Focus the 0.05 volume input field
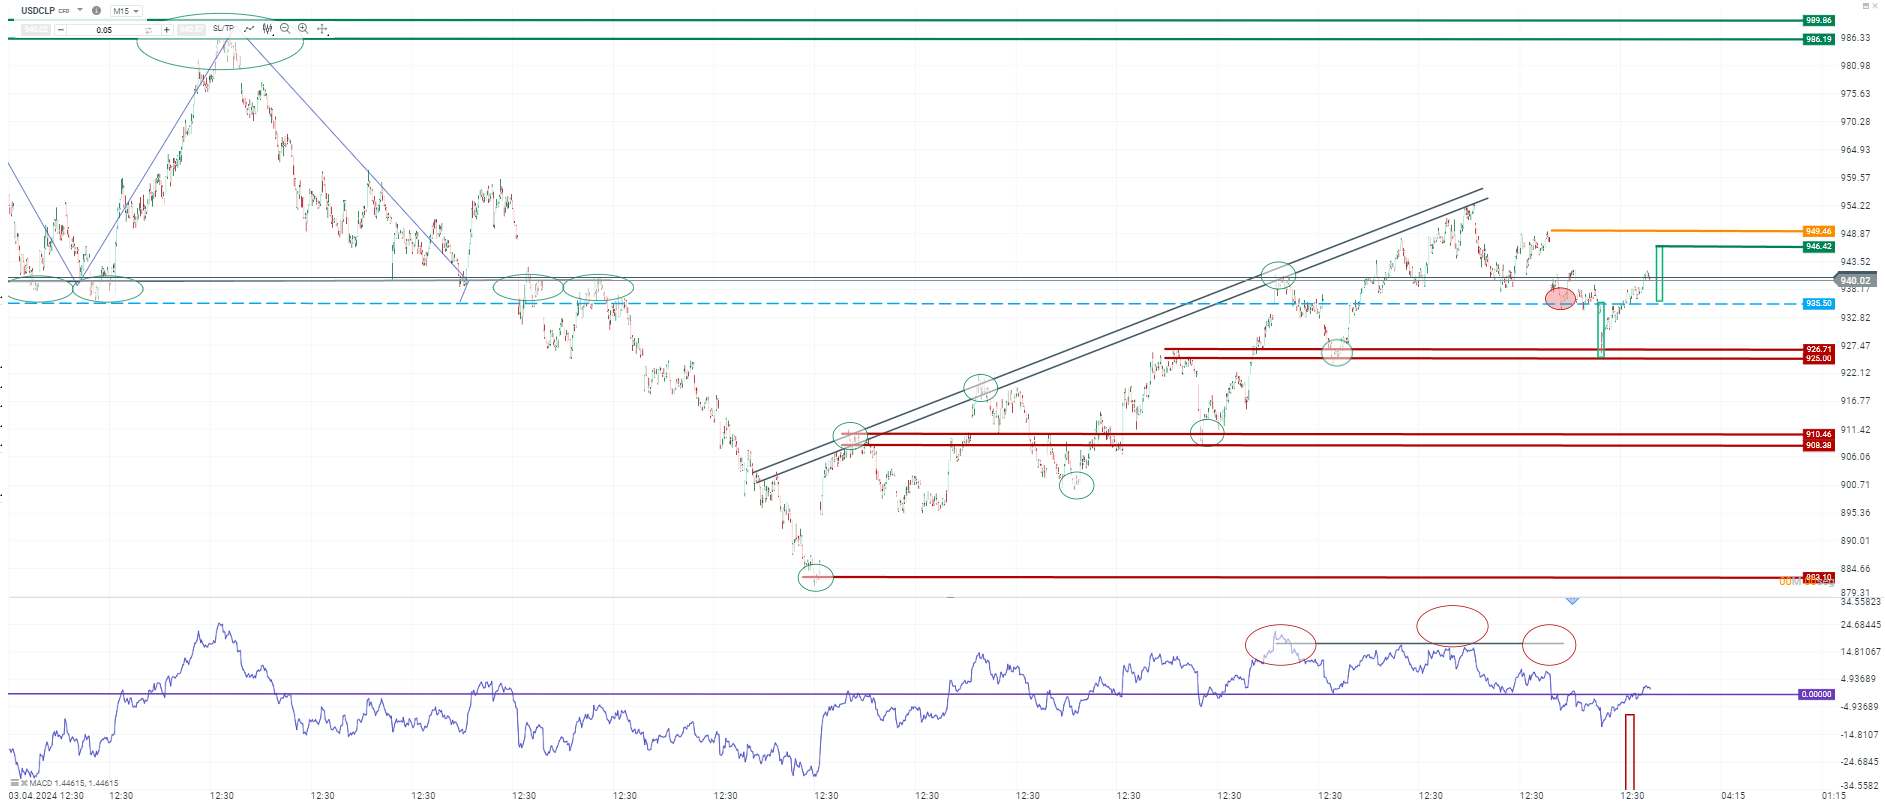 point(104,30)
